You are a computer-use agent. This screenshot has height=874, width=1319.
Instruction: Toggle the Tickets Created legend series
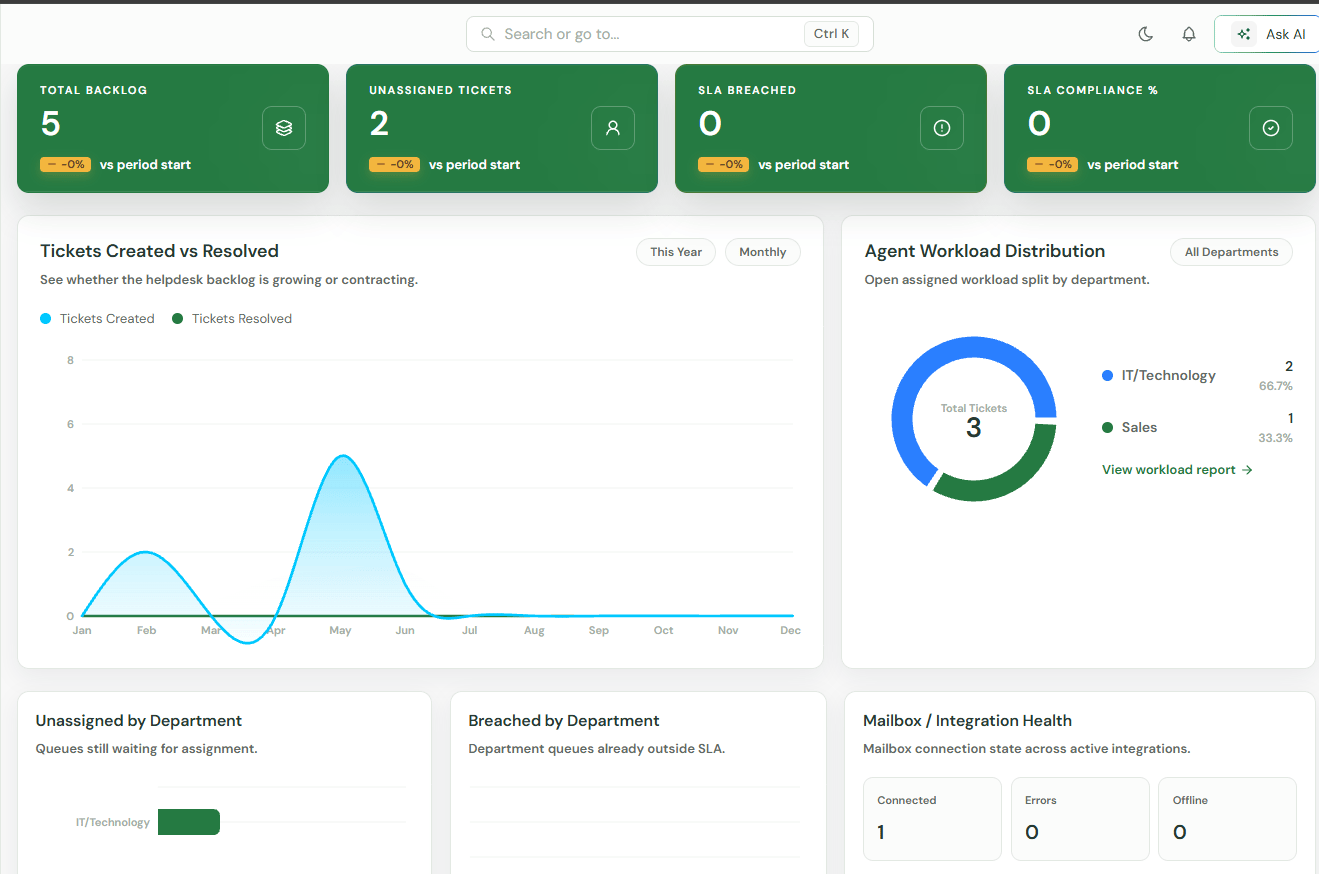pos(97,319)
